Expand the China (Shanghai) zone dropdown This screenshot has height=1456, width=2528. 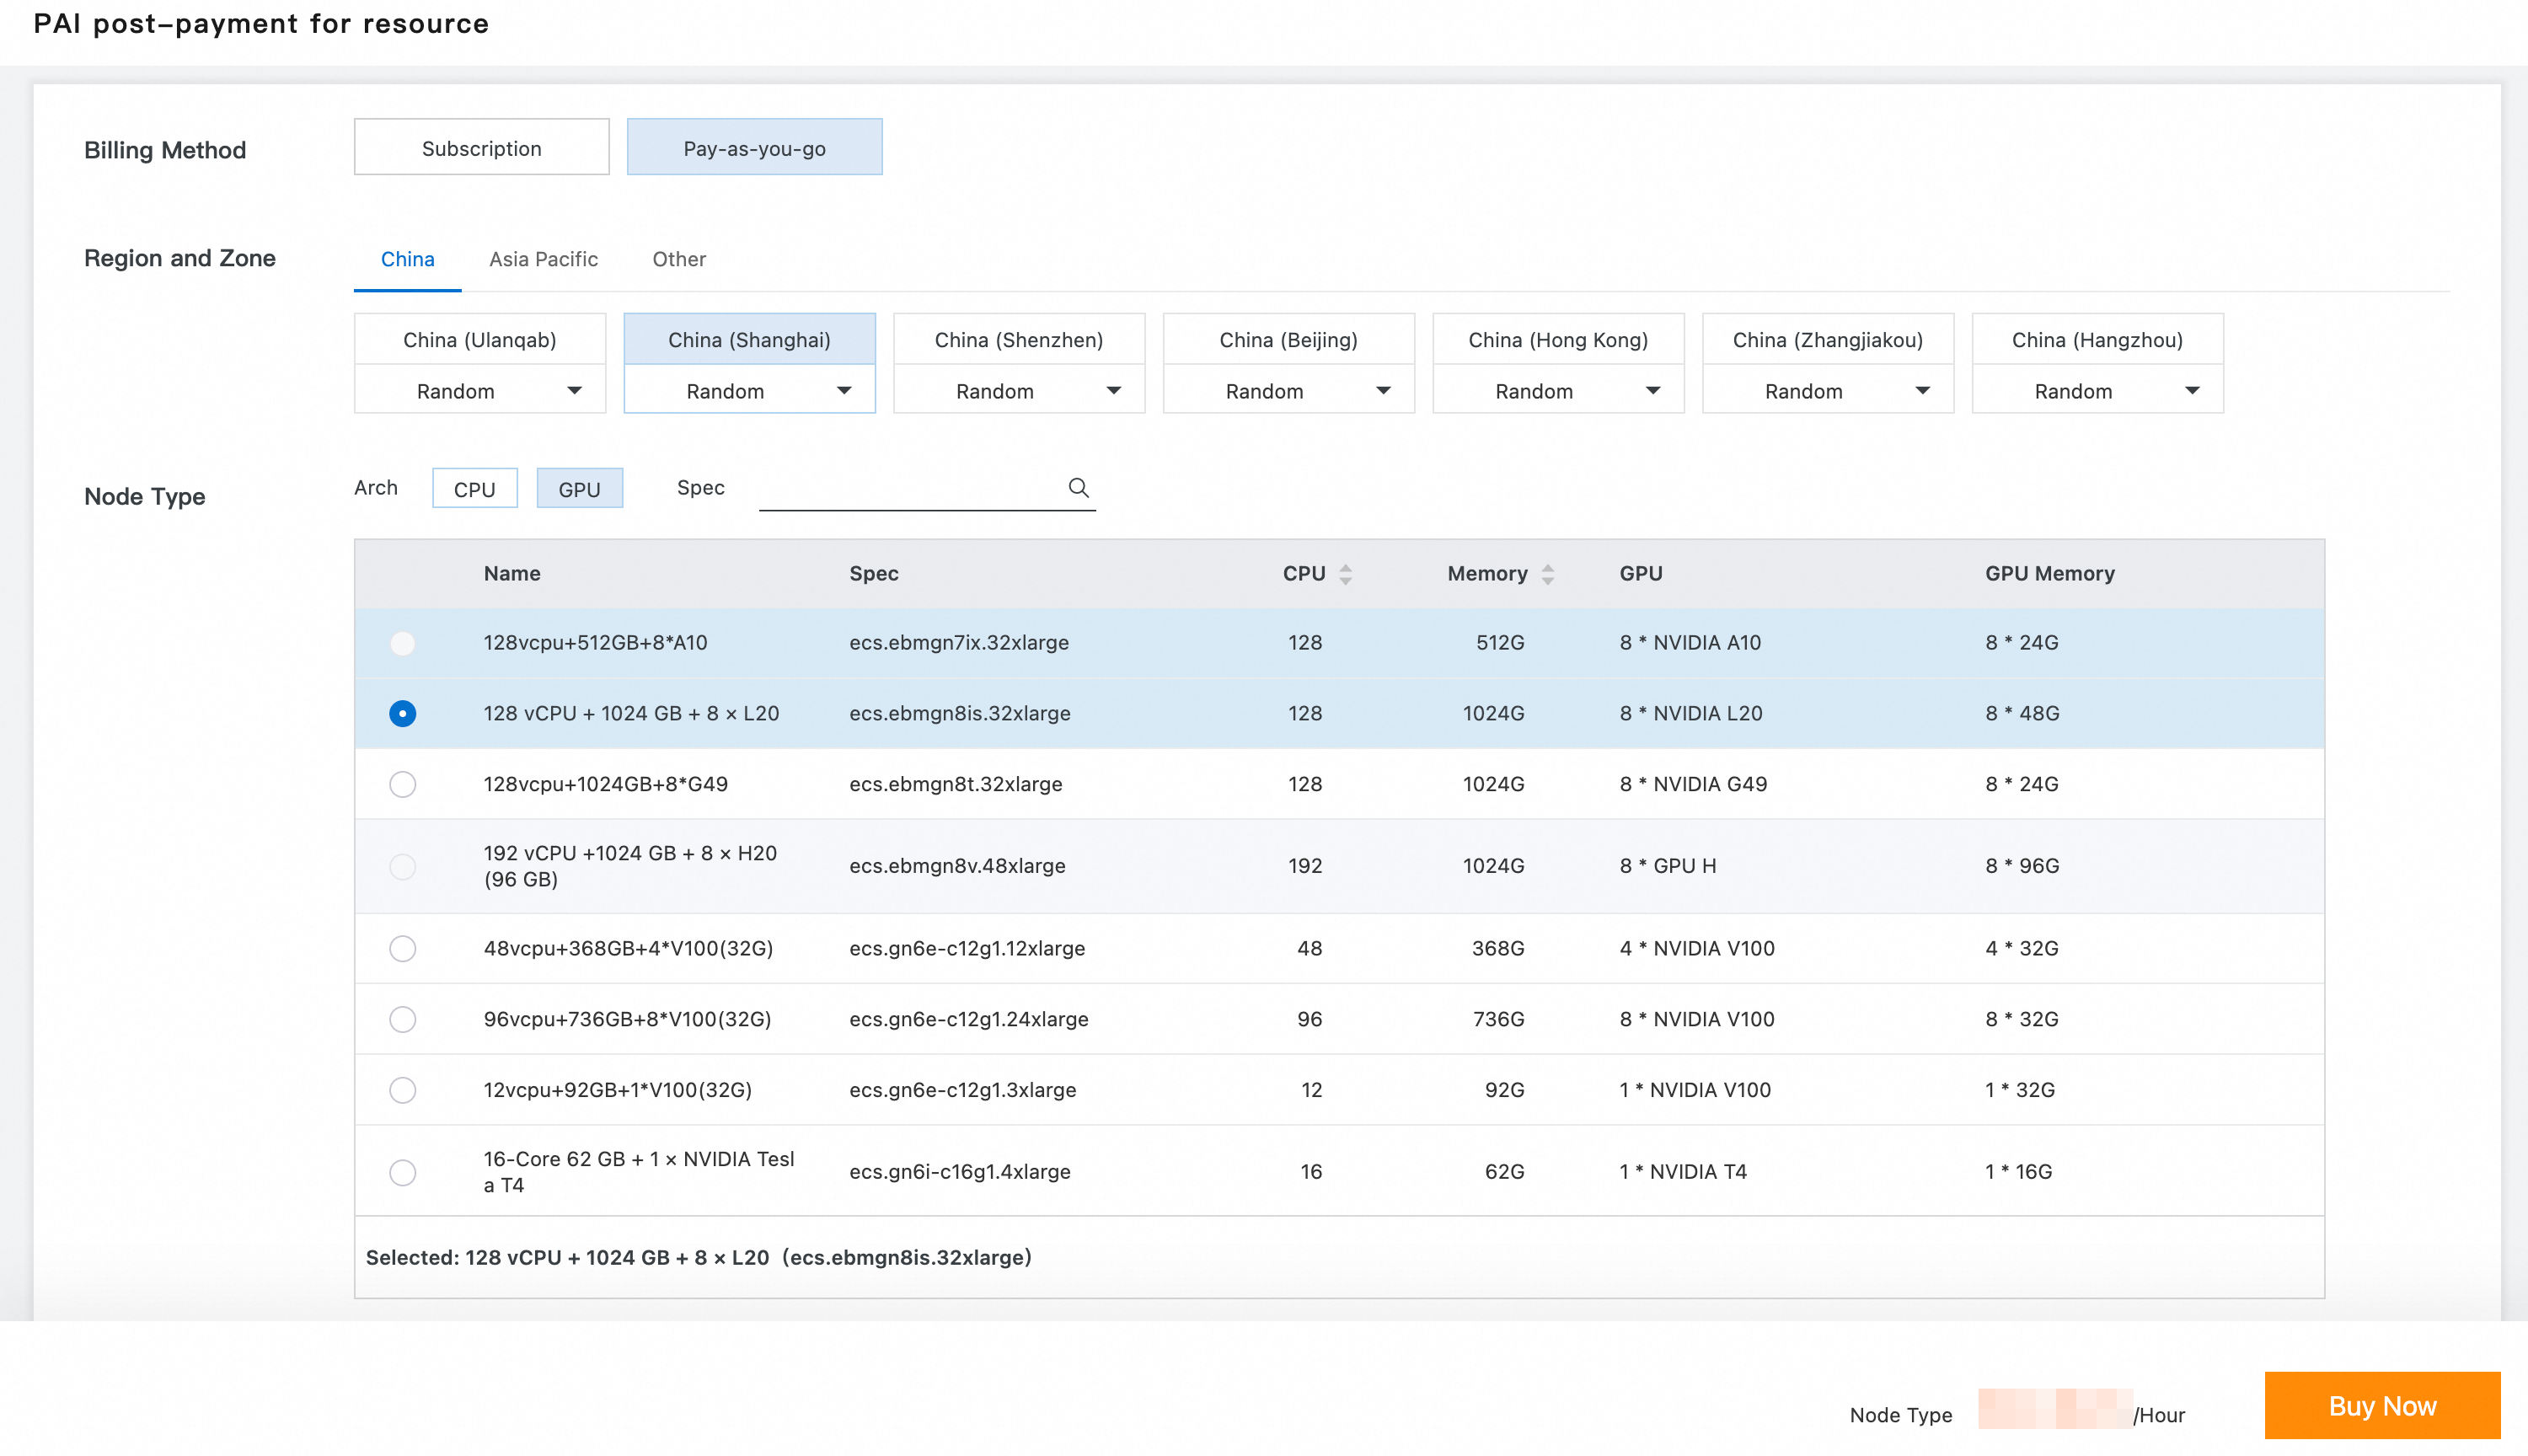[749, 391]
